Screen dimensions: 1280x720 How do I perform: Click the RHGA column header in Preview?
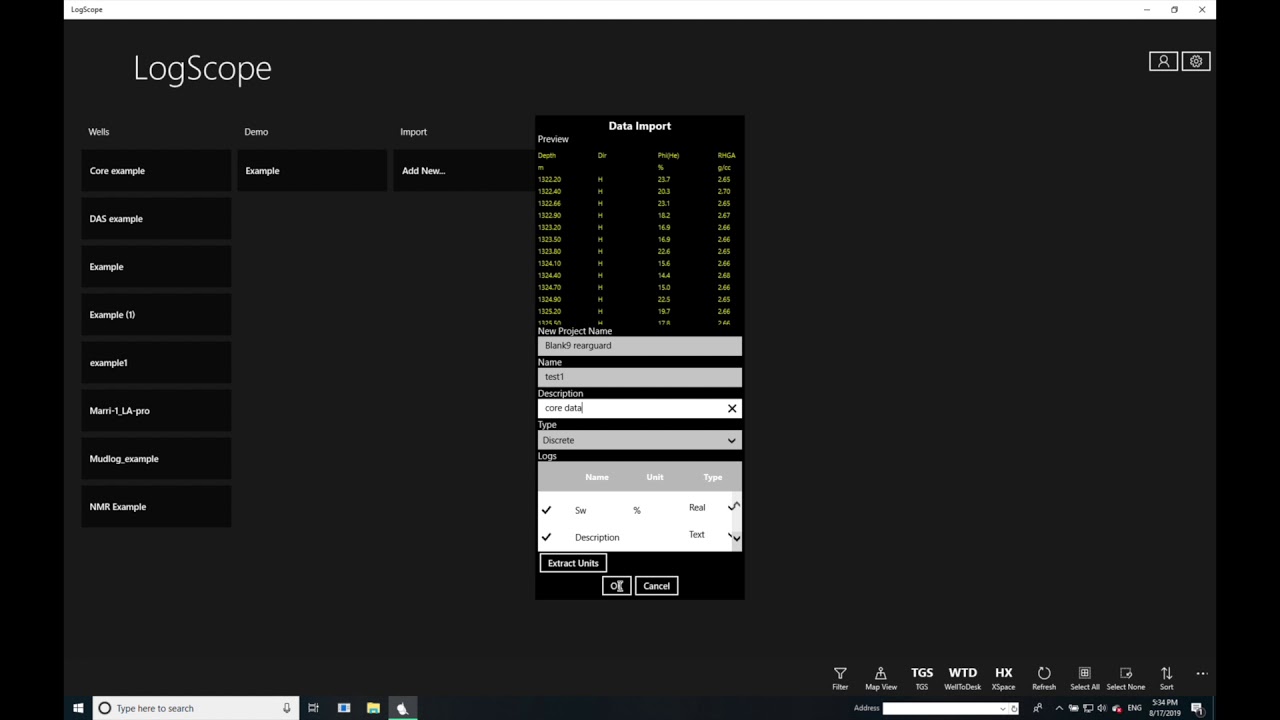[x=726, y=155]
